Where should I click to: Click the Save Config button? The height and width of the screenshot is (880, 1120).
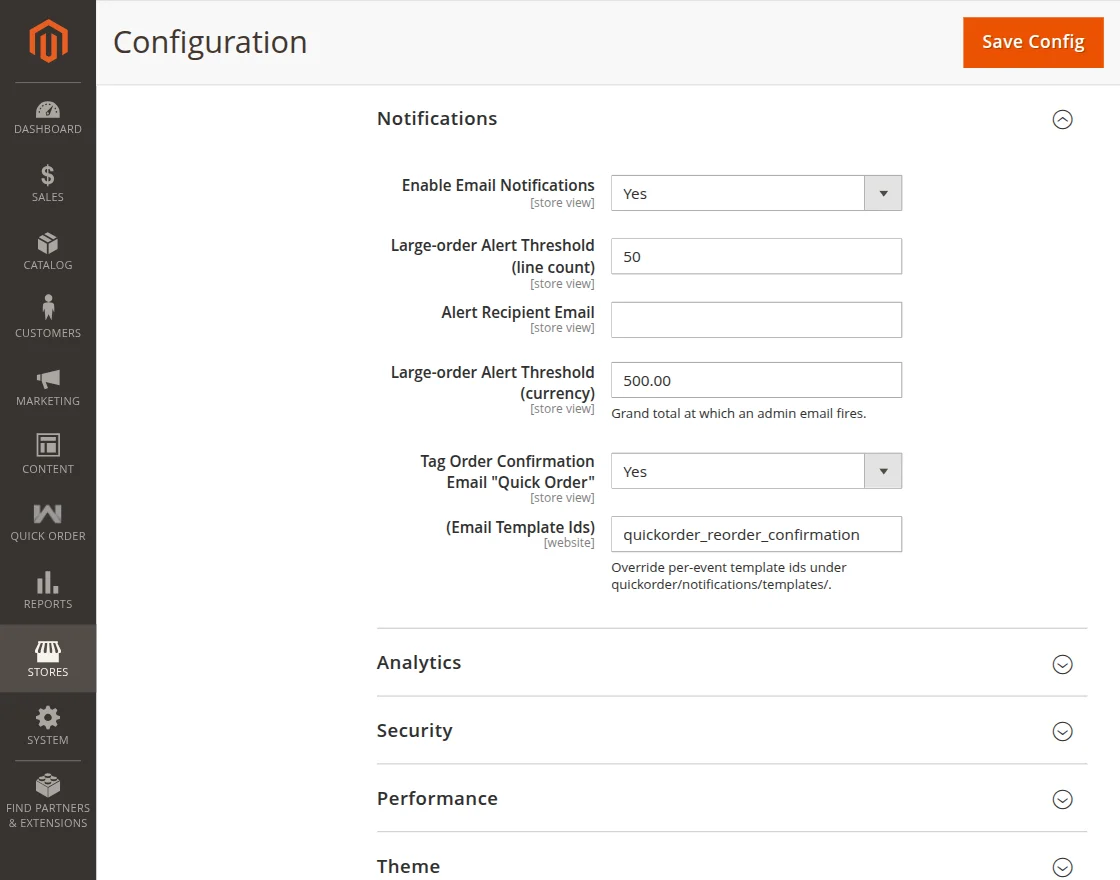[1033, 42]
